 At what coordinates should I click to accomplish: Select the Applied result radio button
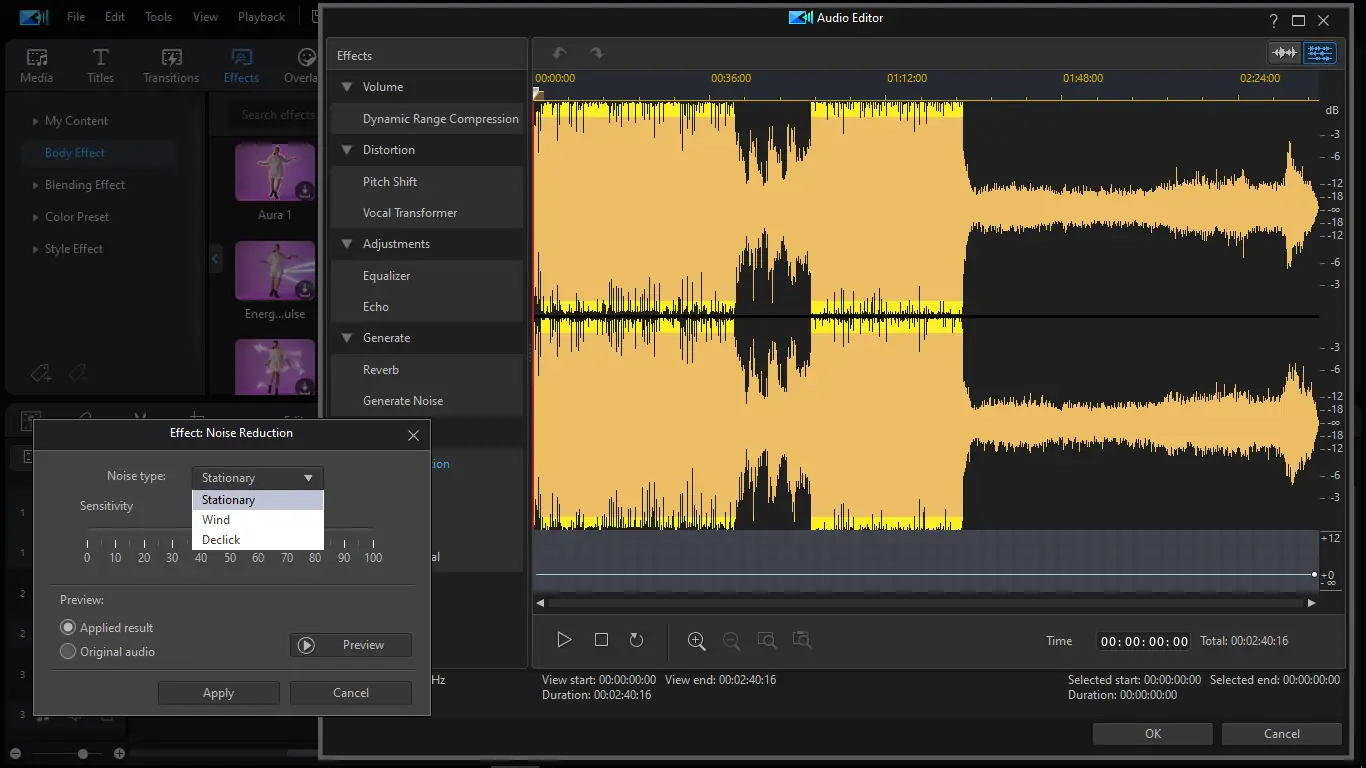pyautogui.click(x=68, y=628)
